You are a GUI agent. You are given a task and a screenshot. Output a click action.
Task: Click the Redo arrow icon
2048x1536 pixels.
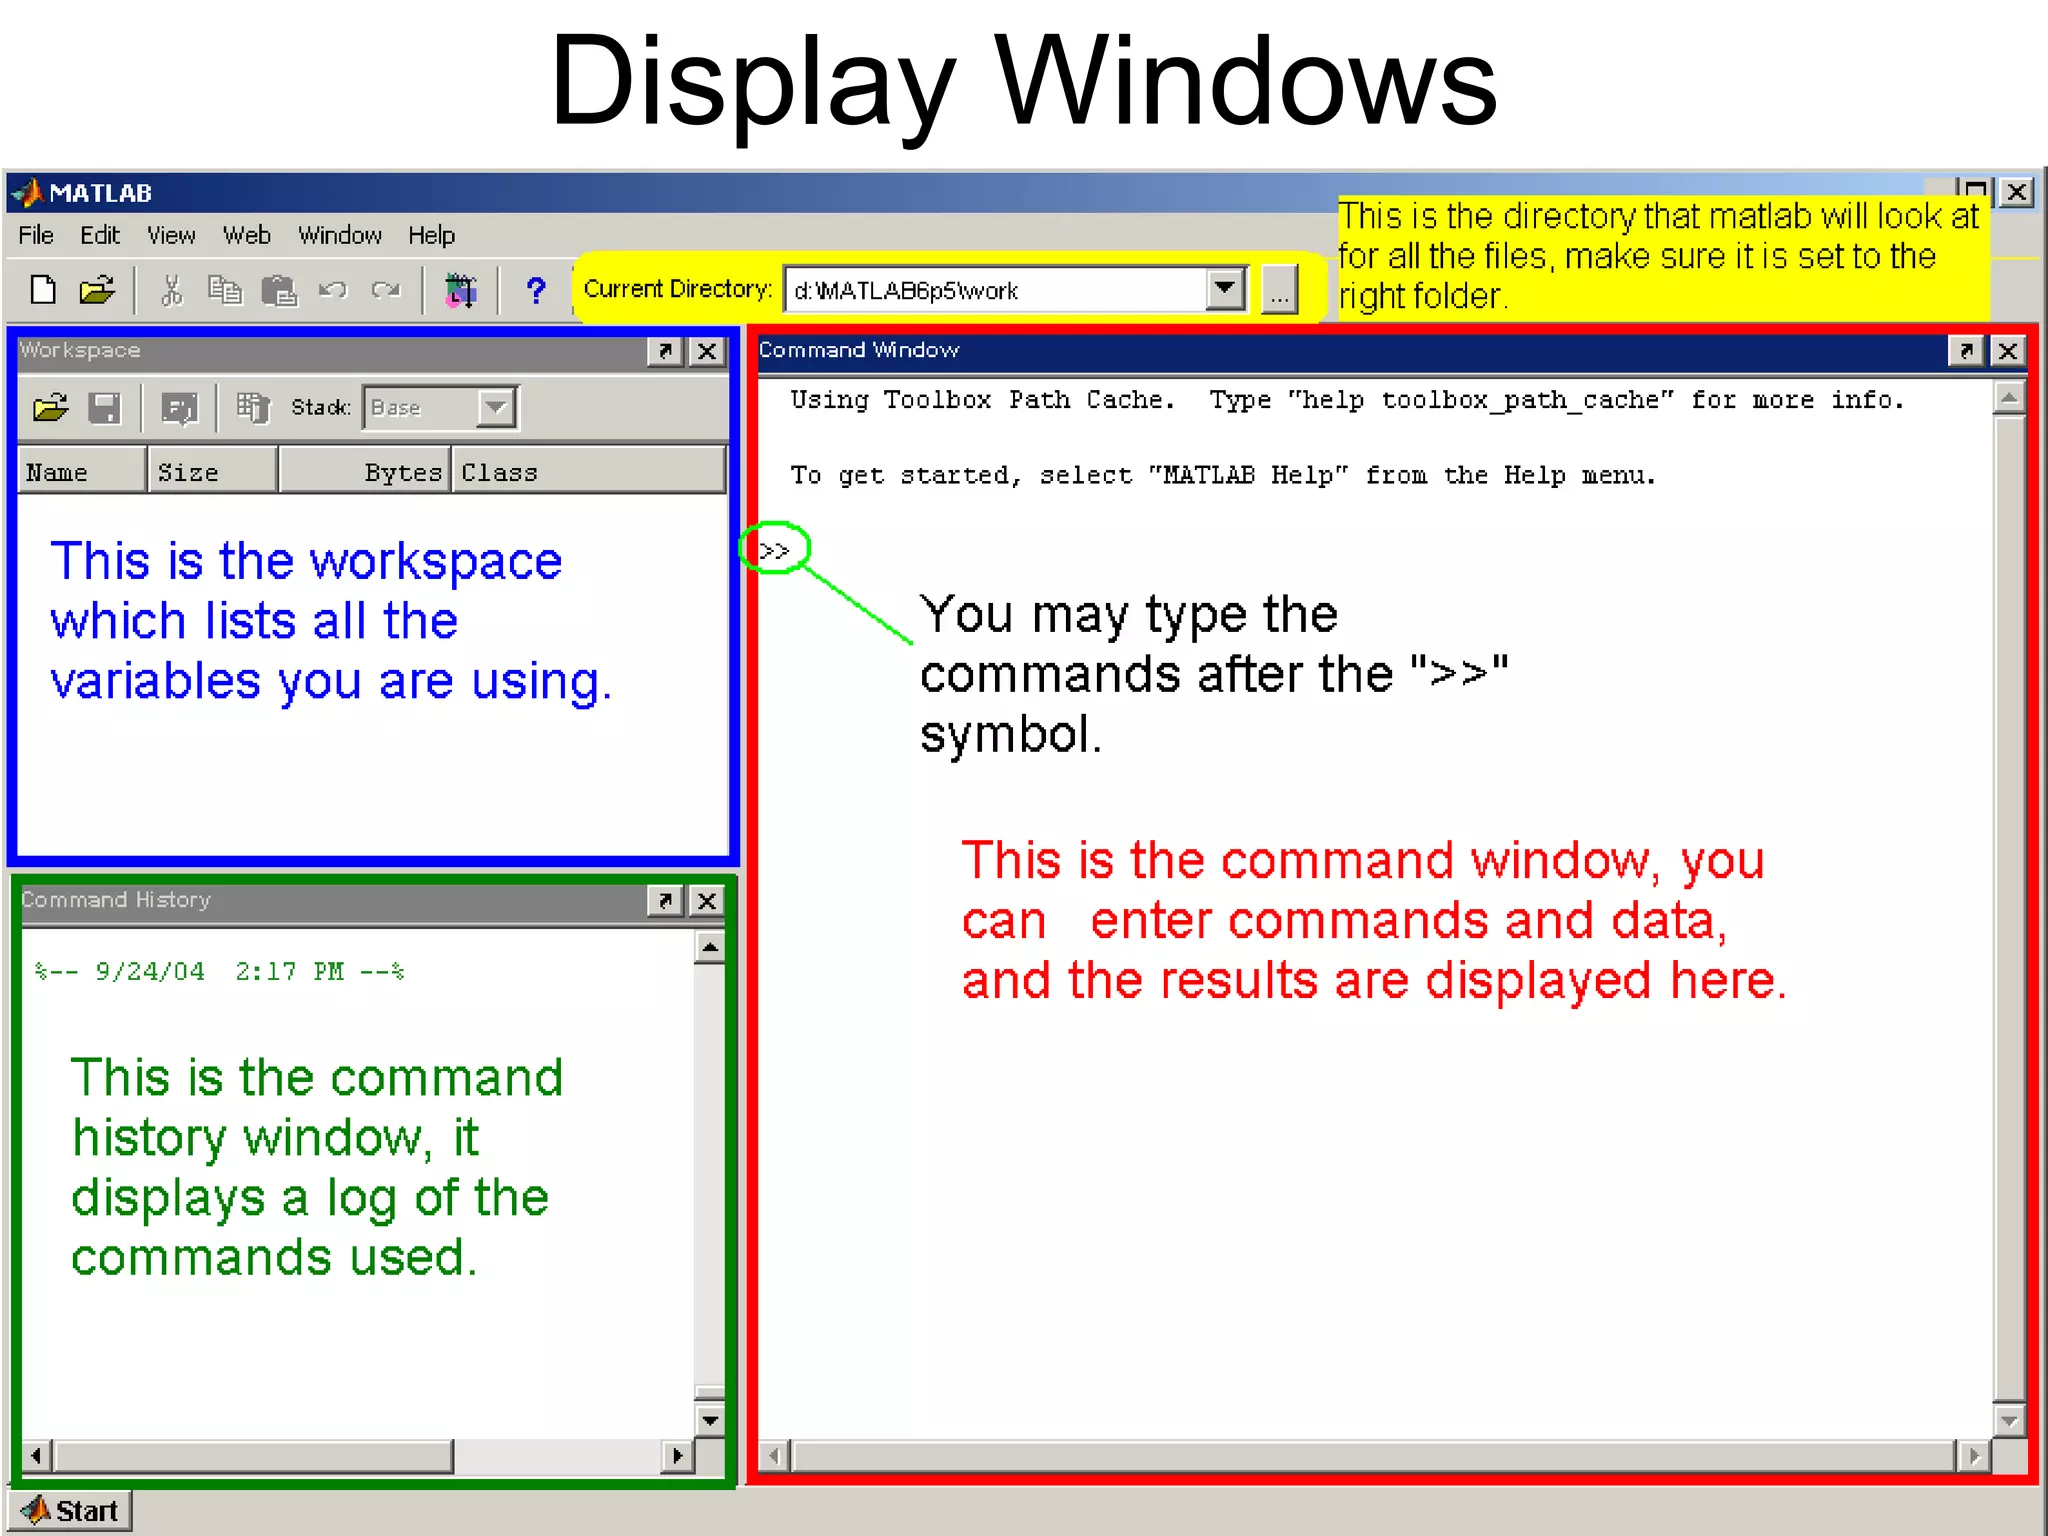(x=386, y=290)
